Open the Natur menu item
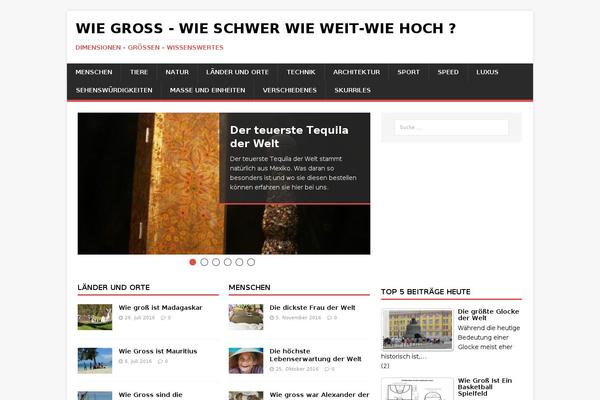Image resolution: width=600 pixels, height=400 pixels. coord(177,72)
